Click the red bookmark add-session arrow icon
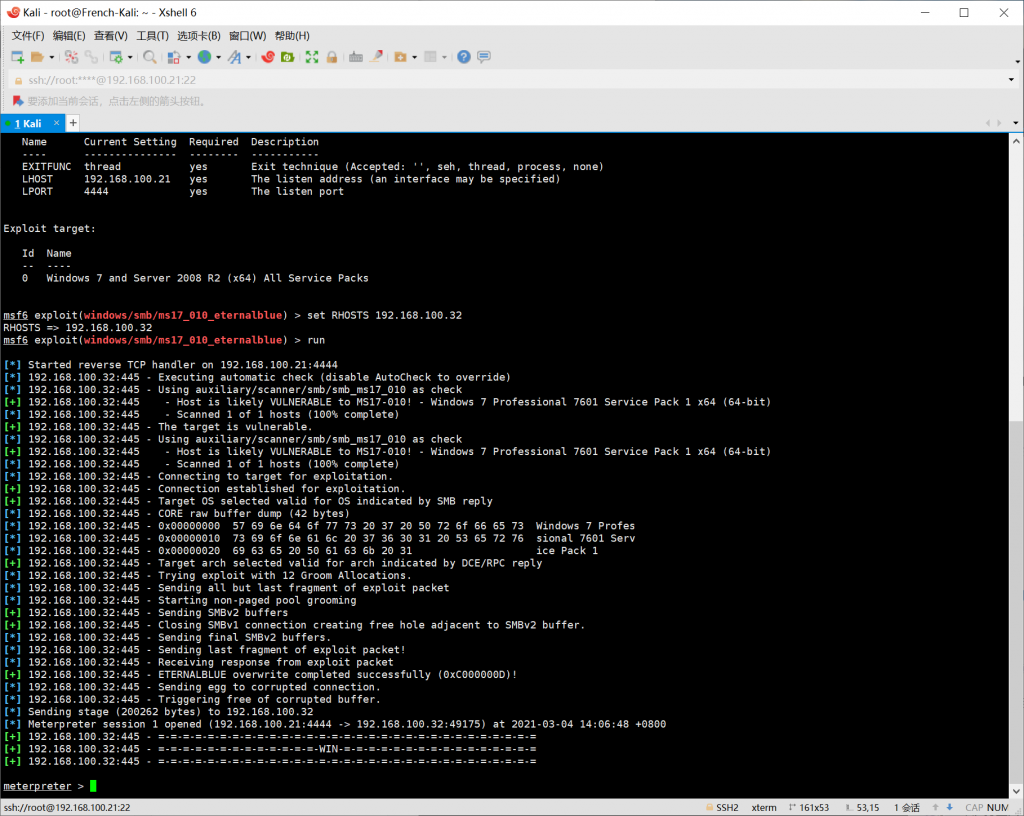 [18, 101]
